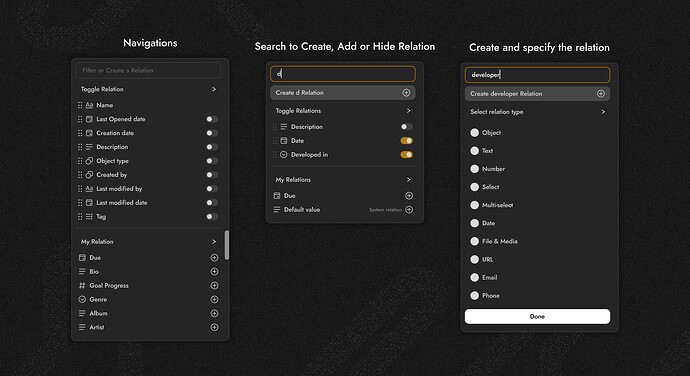The image size is (690, 376).
Task: Toggle the Creation date relation
Action: (x=212, y=133)
